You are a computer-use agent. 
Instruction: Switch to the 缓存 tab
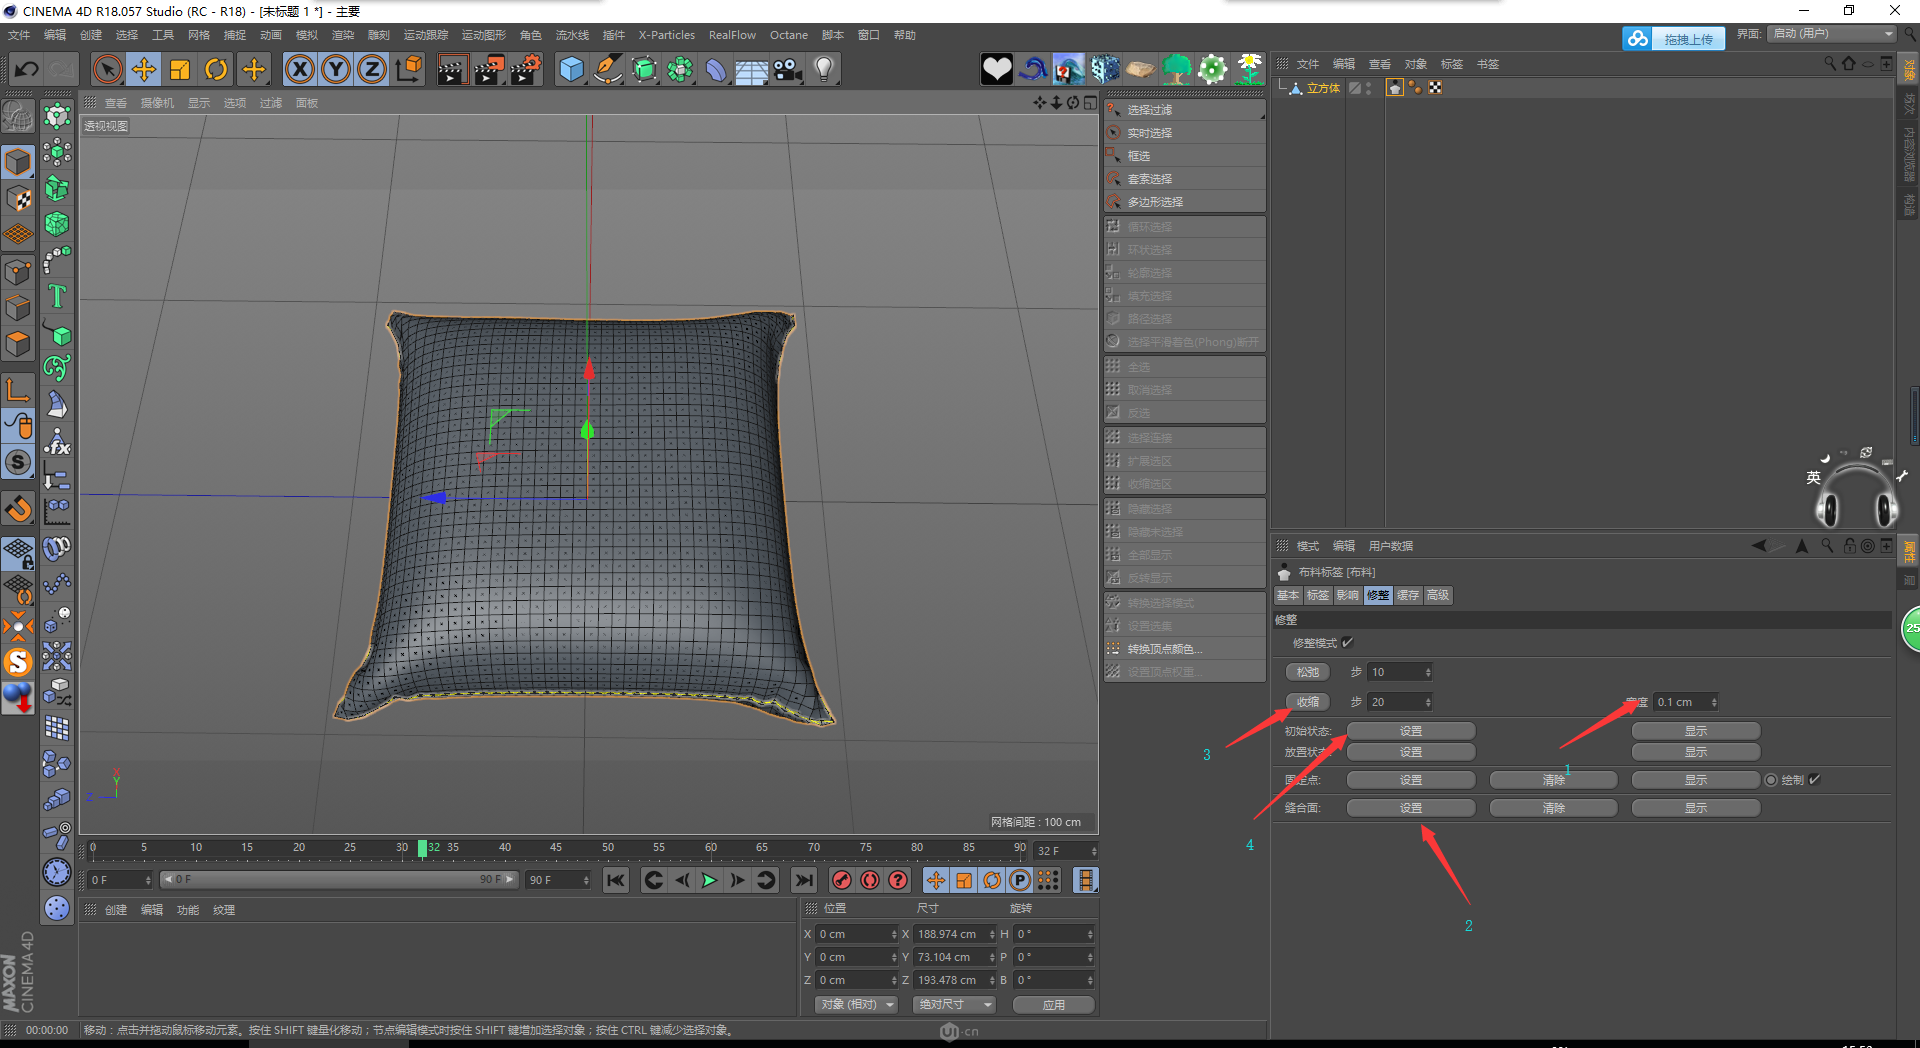[1408, 595]
